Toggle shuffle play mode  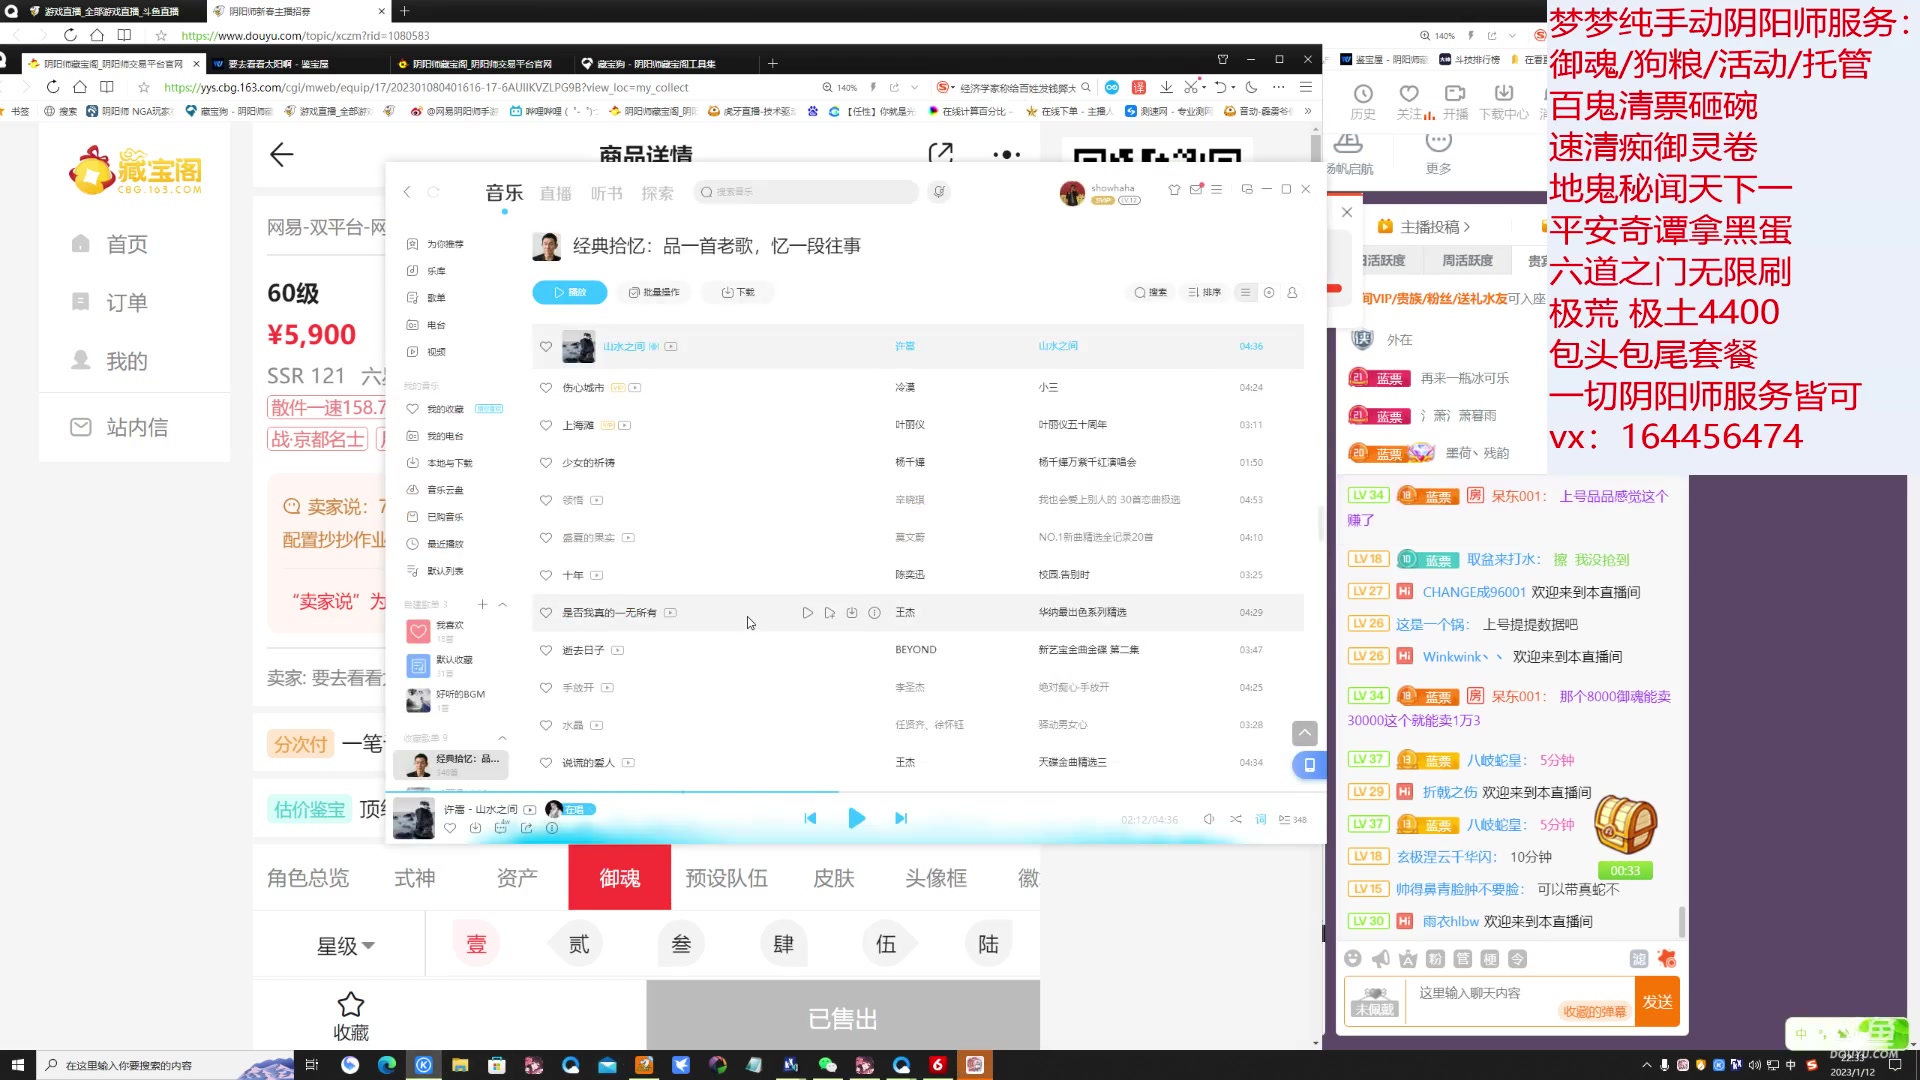(x=1236, y=819)
